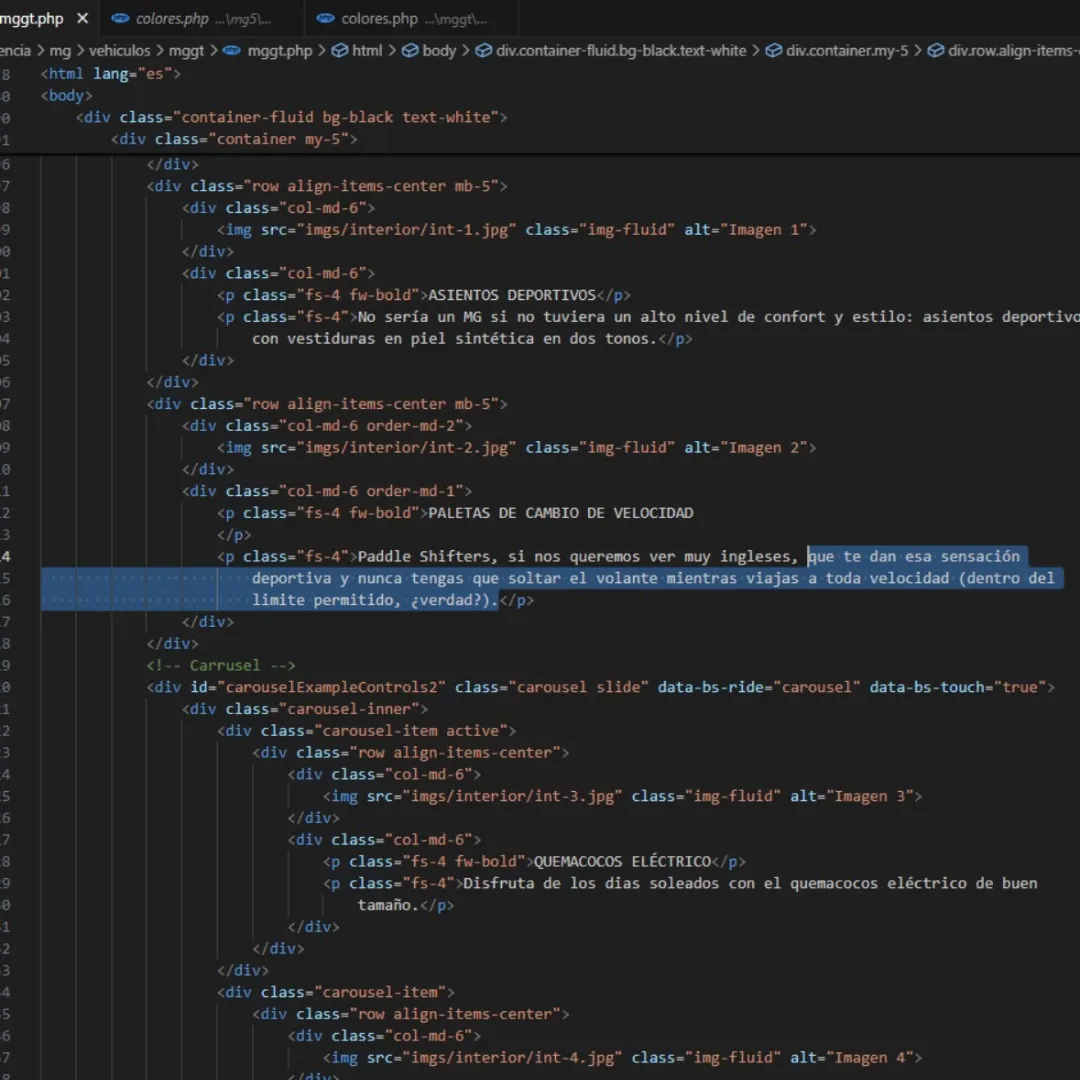Click the html symbol icon in breadcrumbs

(x=340, y=50)
